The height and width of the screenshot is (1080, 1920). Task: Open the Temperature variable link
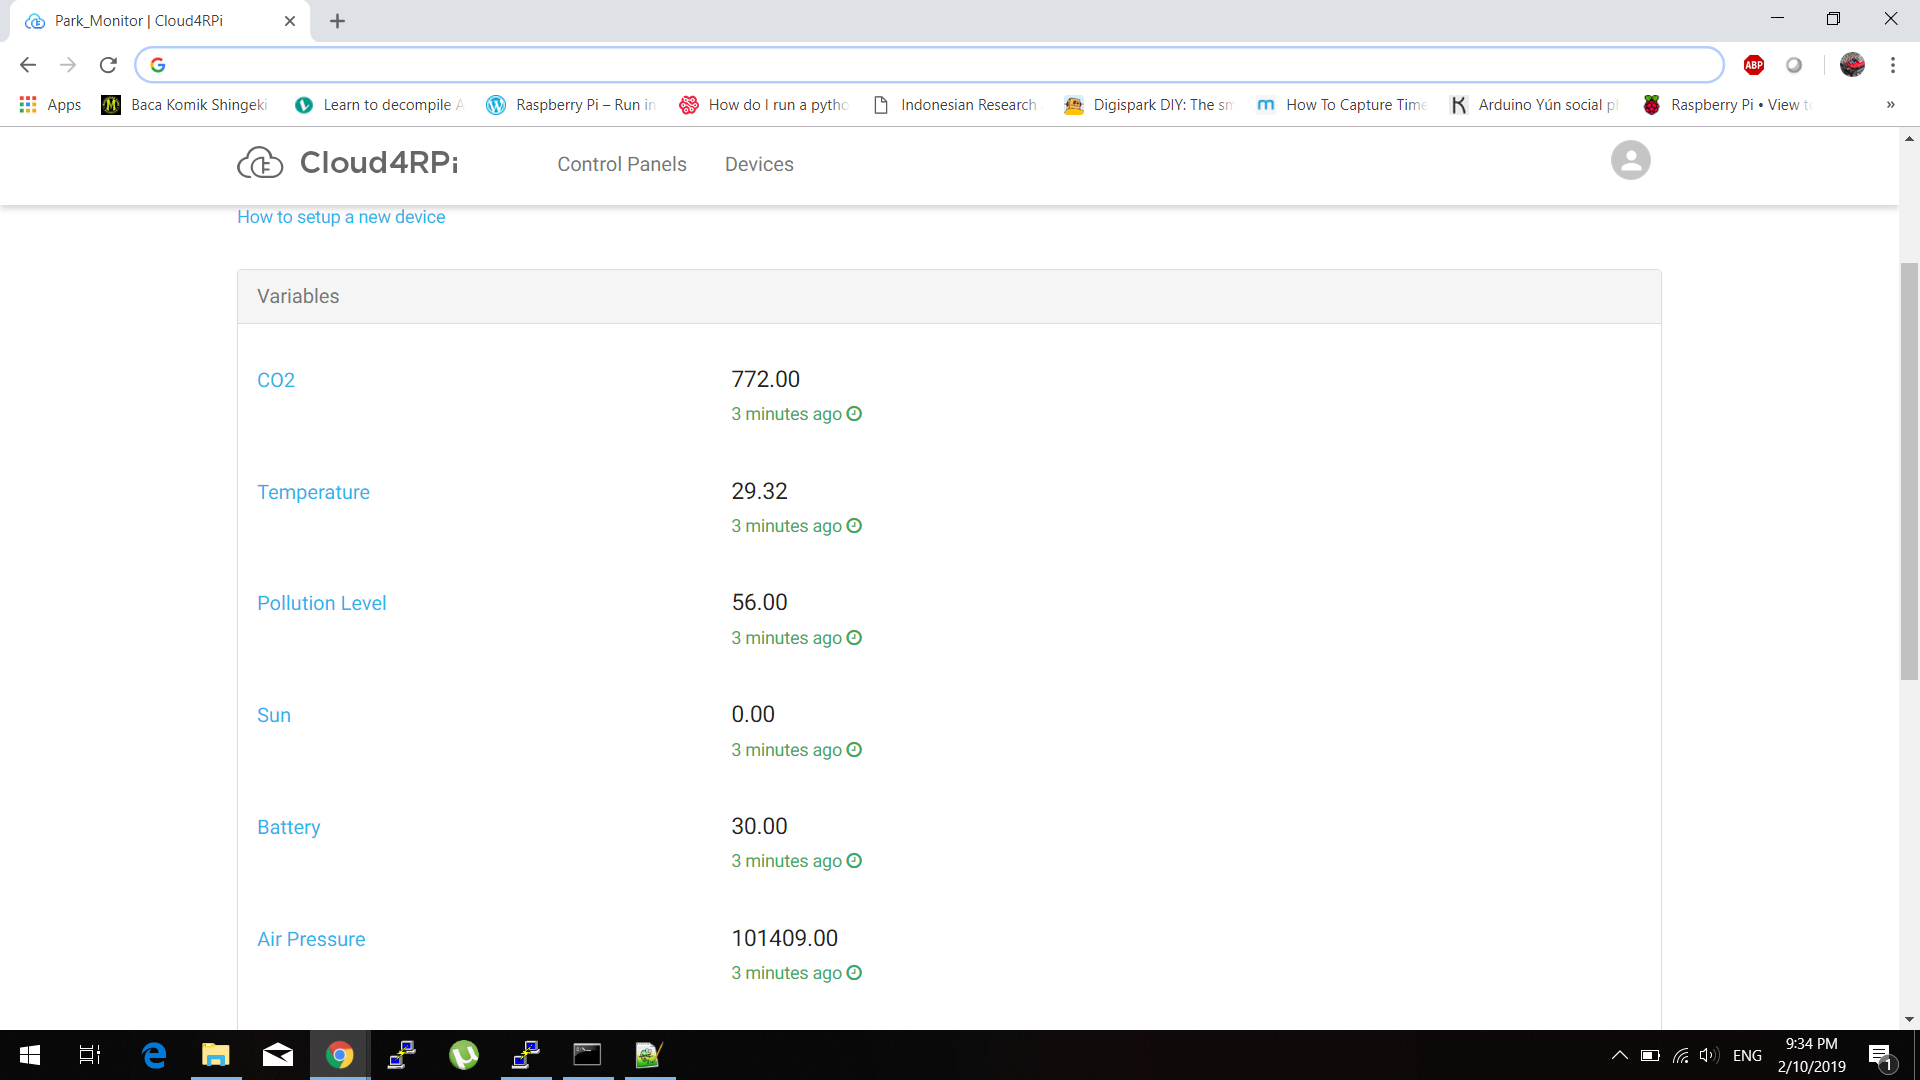pos(313,492)
